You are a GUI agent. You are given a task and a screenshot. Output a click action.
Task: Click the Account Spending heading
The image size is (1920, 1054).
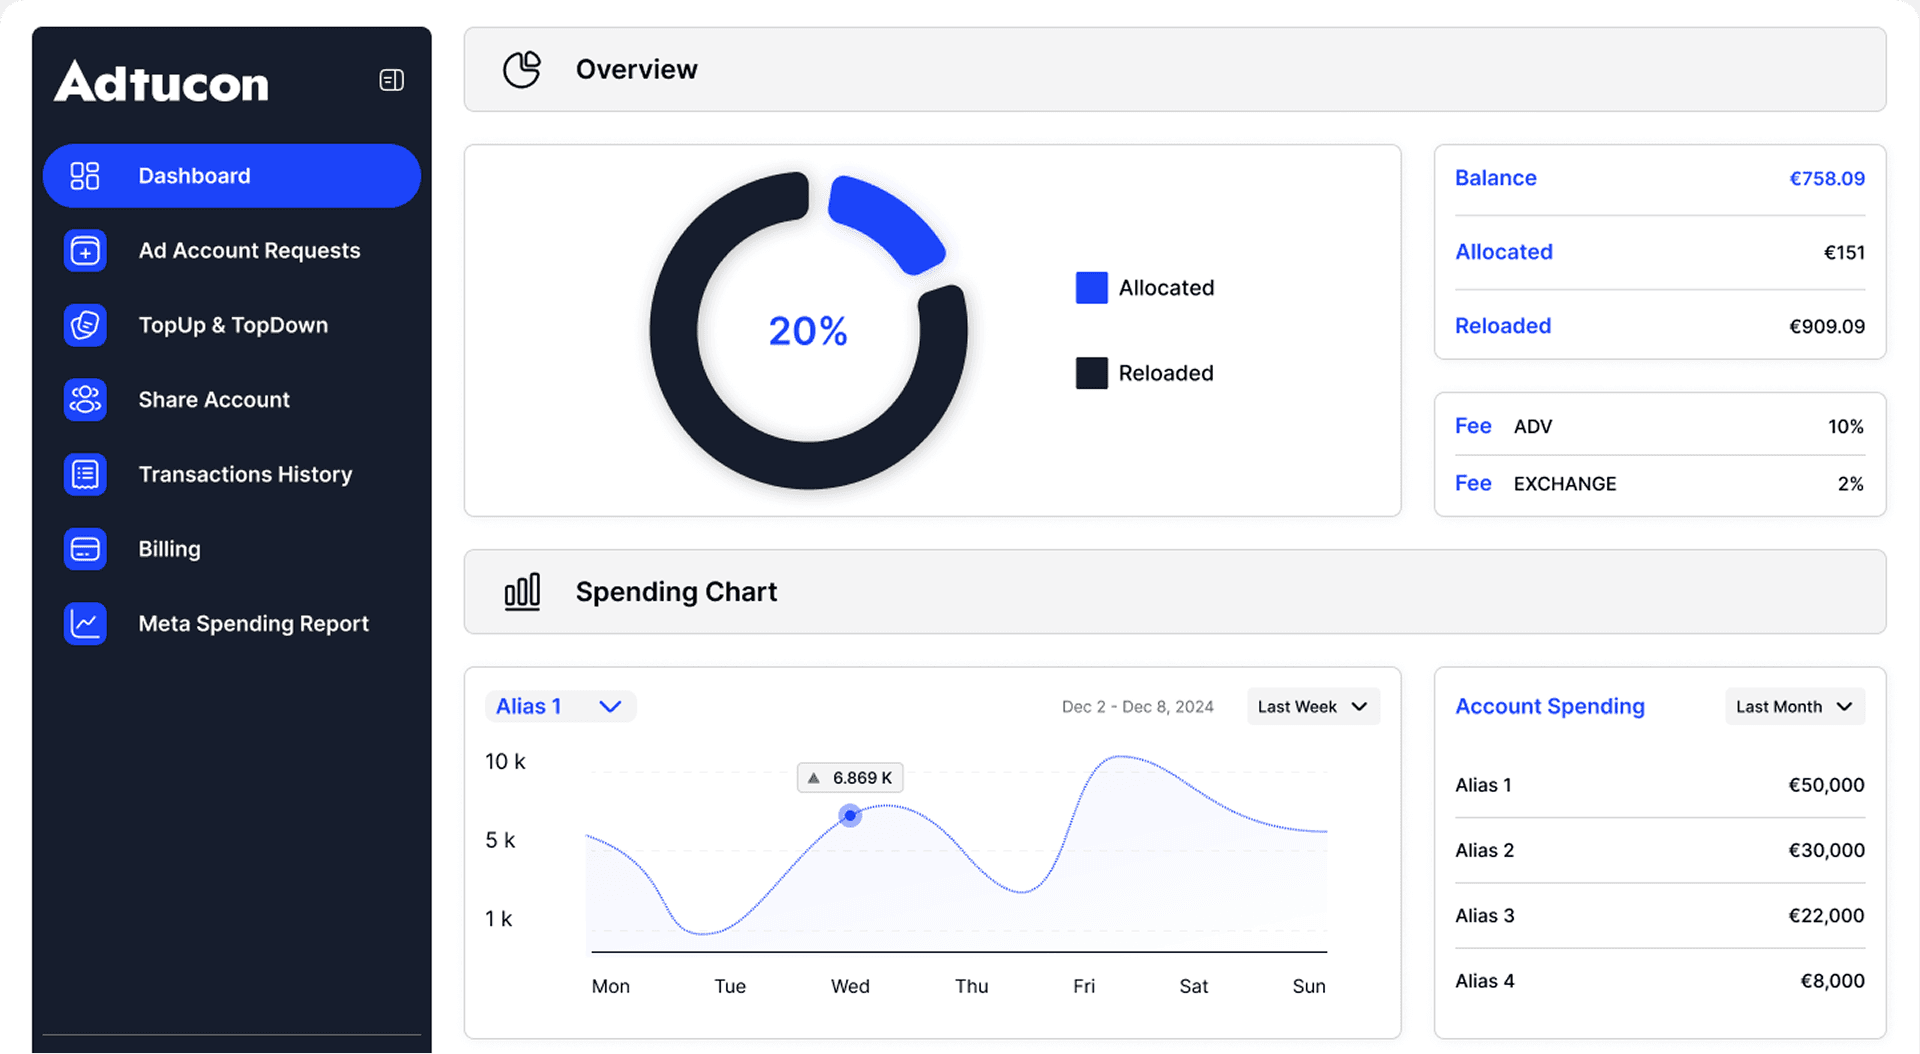[x=1549, y=706]
